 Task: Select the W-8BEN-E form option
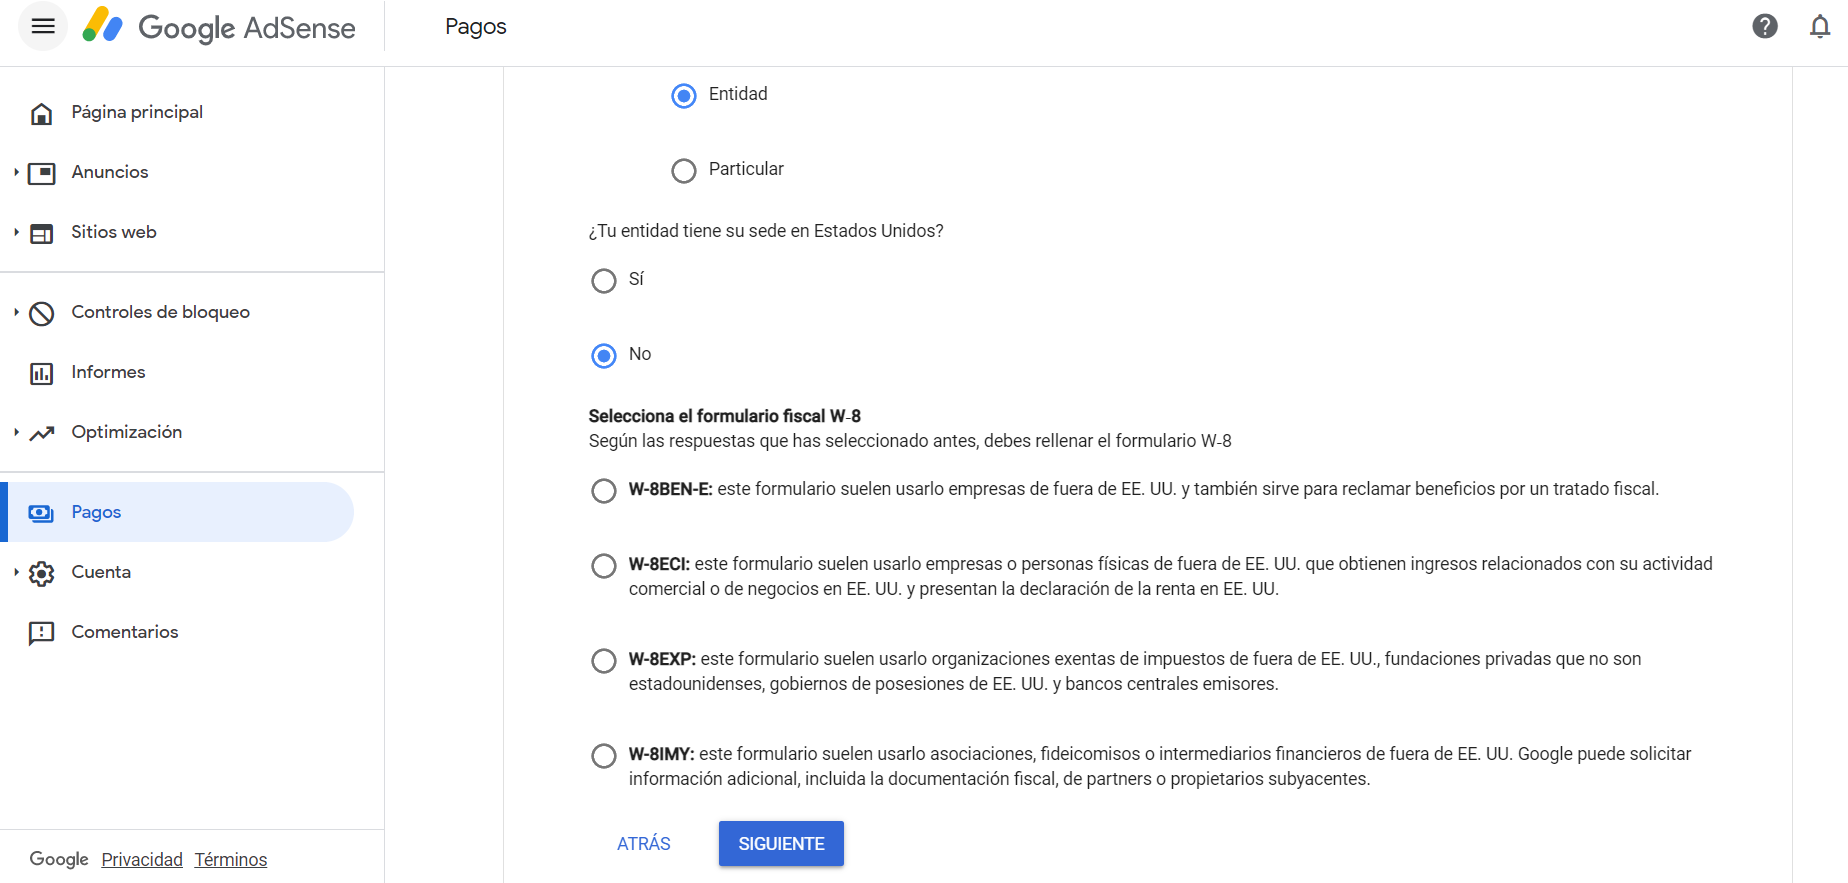[604, 491]
